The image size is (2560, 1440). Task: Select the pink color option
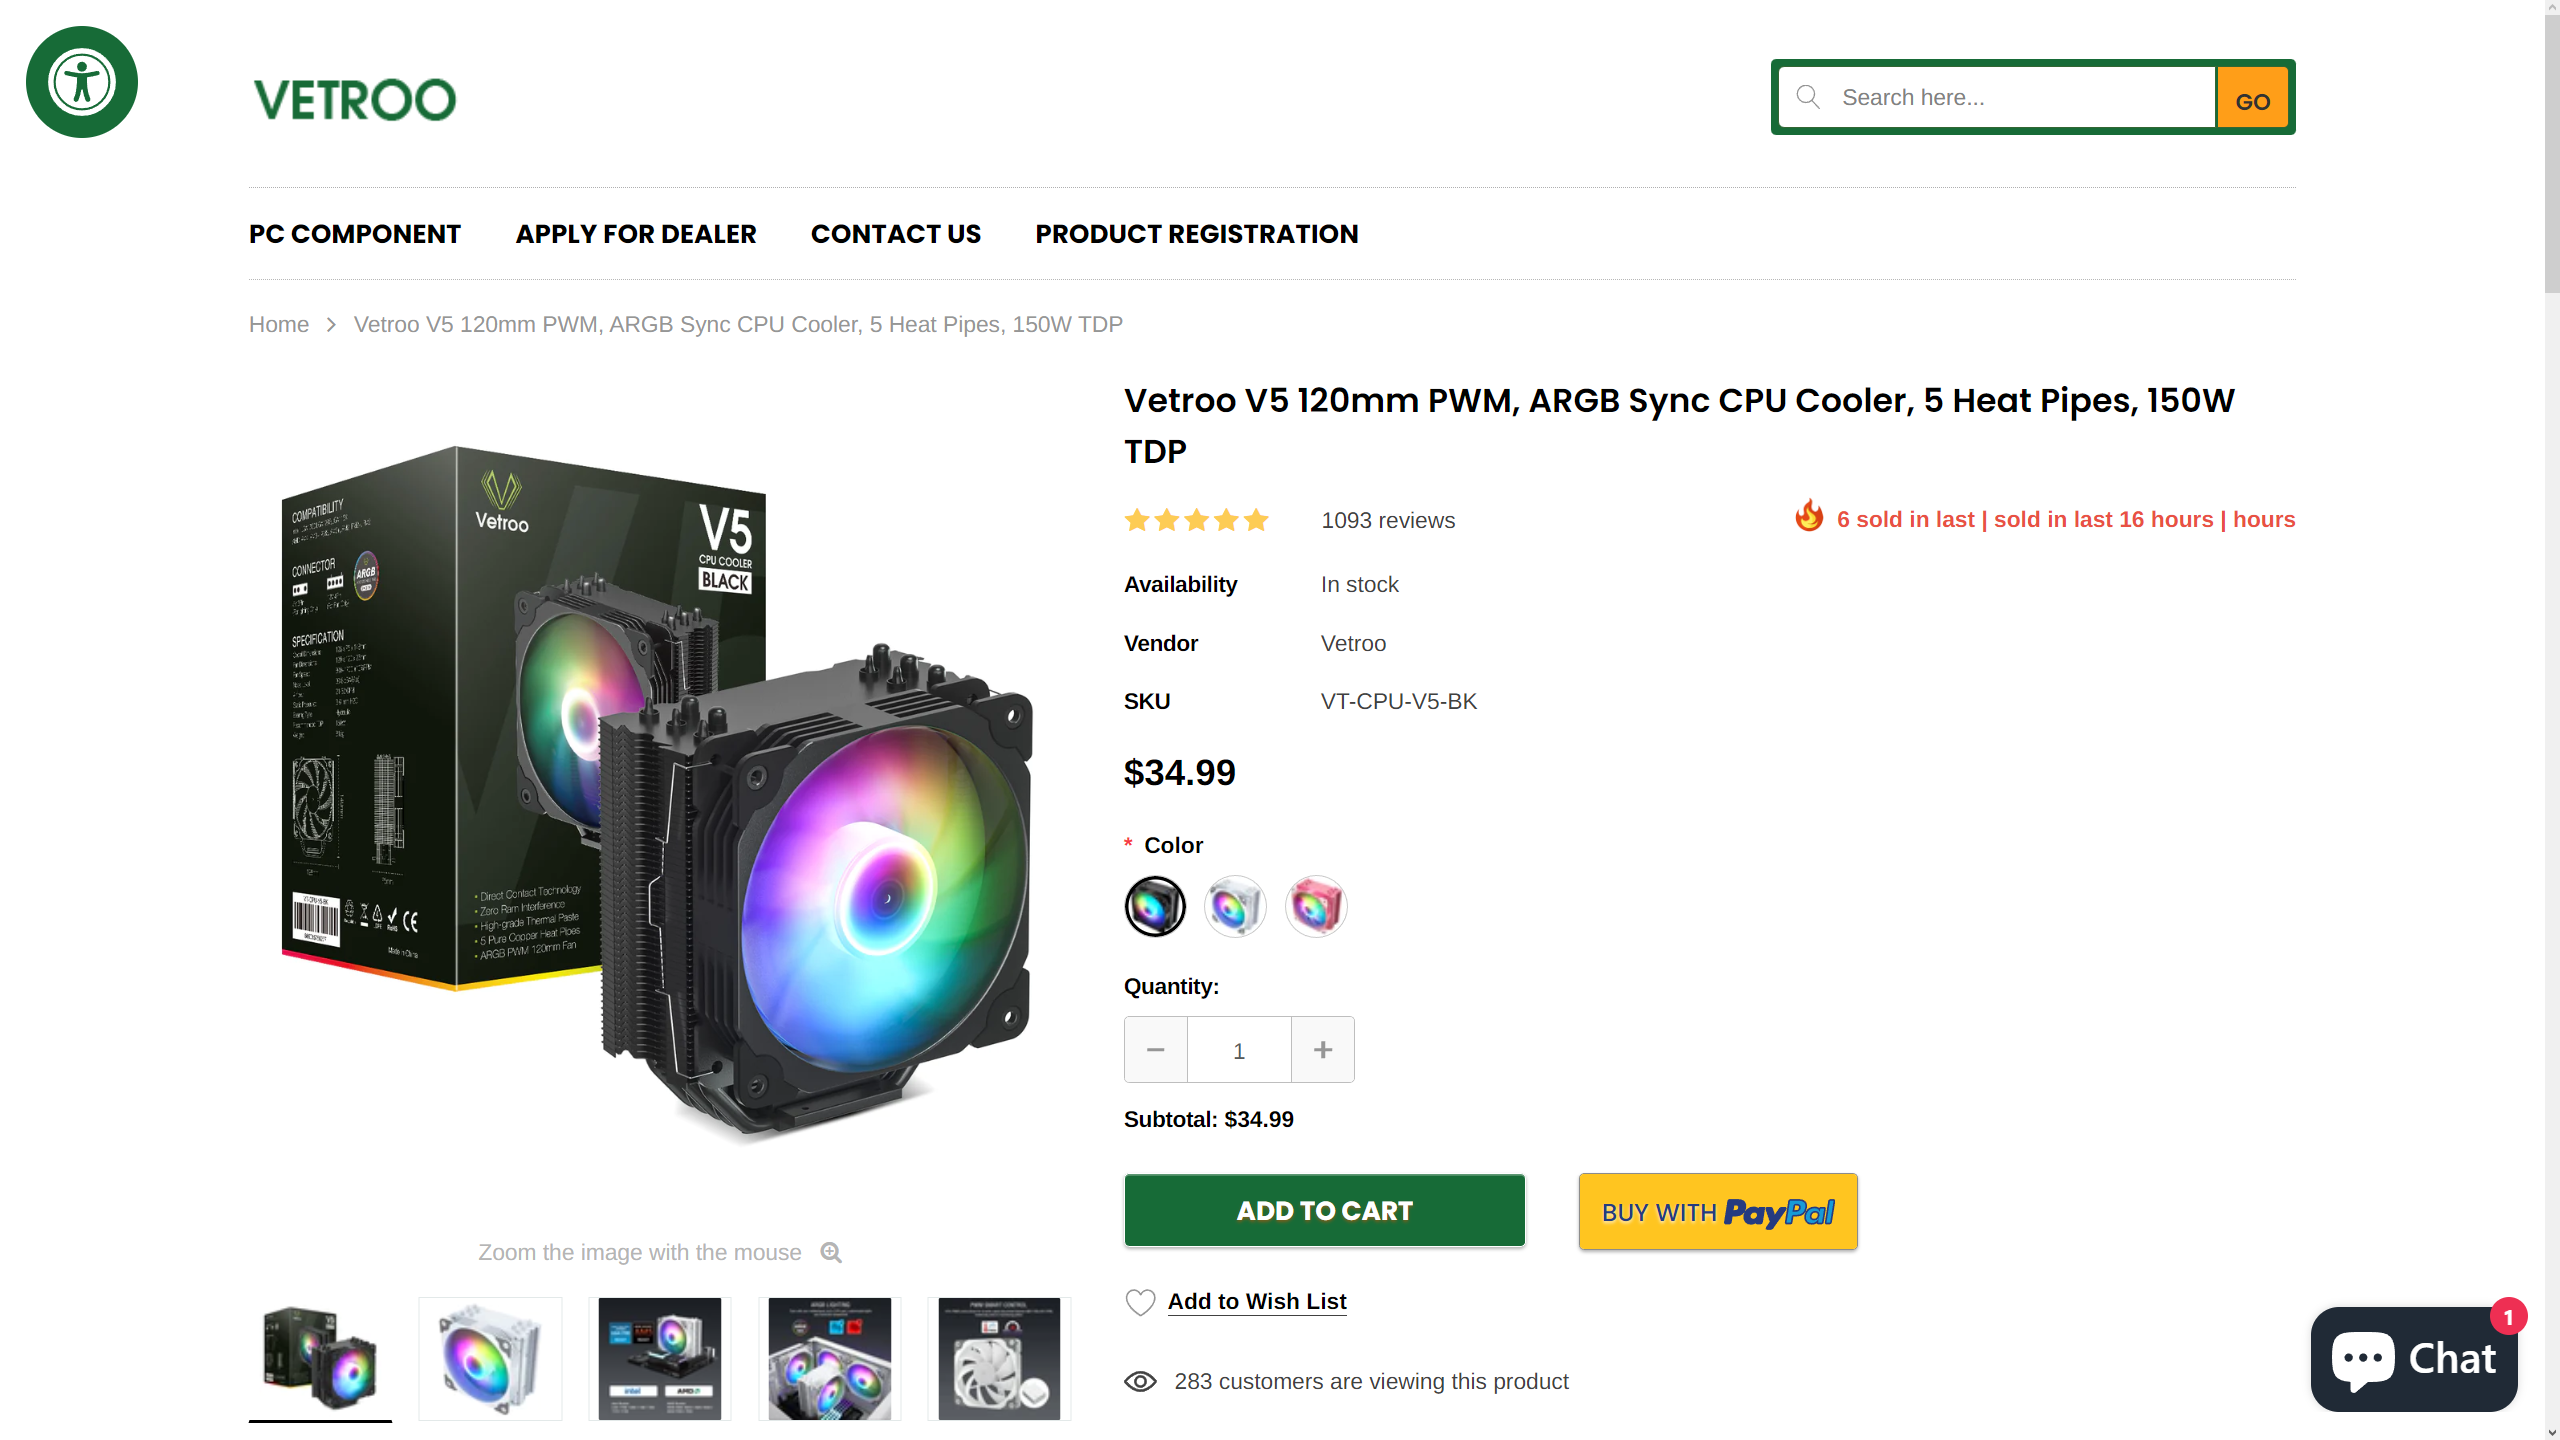[x=1316, y=907]
